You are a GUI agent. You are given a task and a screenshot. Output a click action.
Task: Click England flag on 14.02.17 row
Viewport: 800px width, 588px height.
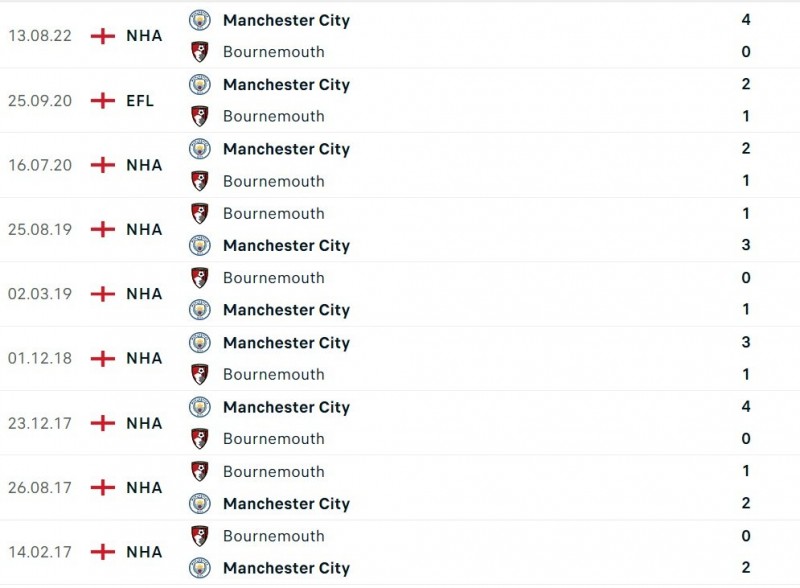pyautogui.click(x=102, y=552)
